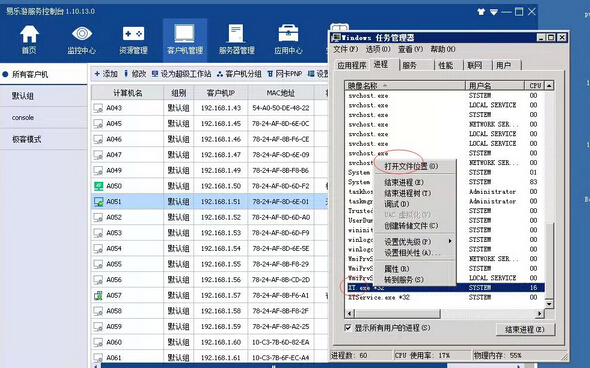Click the green A050 client icon
The image size is (590, 368).
(98, 186)
